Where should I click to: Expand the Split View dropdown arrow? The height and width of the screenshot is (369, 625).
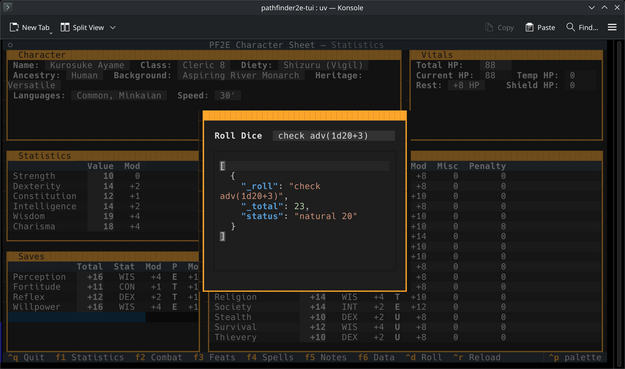pyautogui.click(x=113, y=27)
